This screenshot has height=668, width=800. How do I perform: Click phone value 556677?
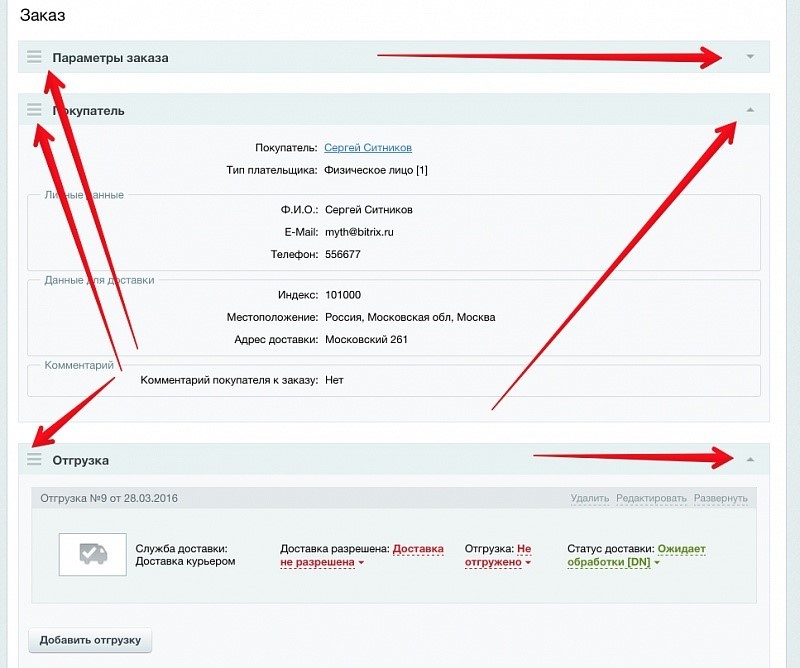click(x=343, y=254)
